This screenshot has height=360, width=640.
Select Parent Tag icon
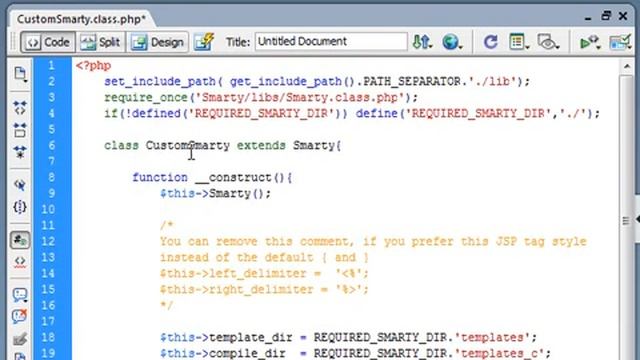pyautogui.click(x=20, y=185)
